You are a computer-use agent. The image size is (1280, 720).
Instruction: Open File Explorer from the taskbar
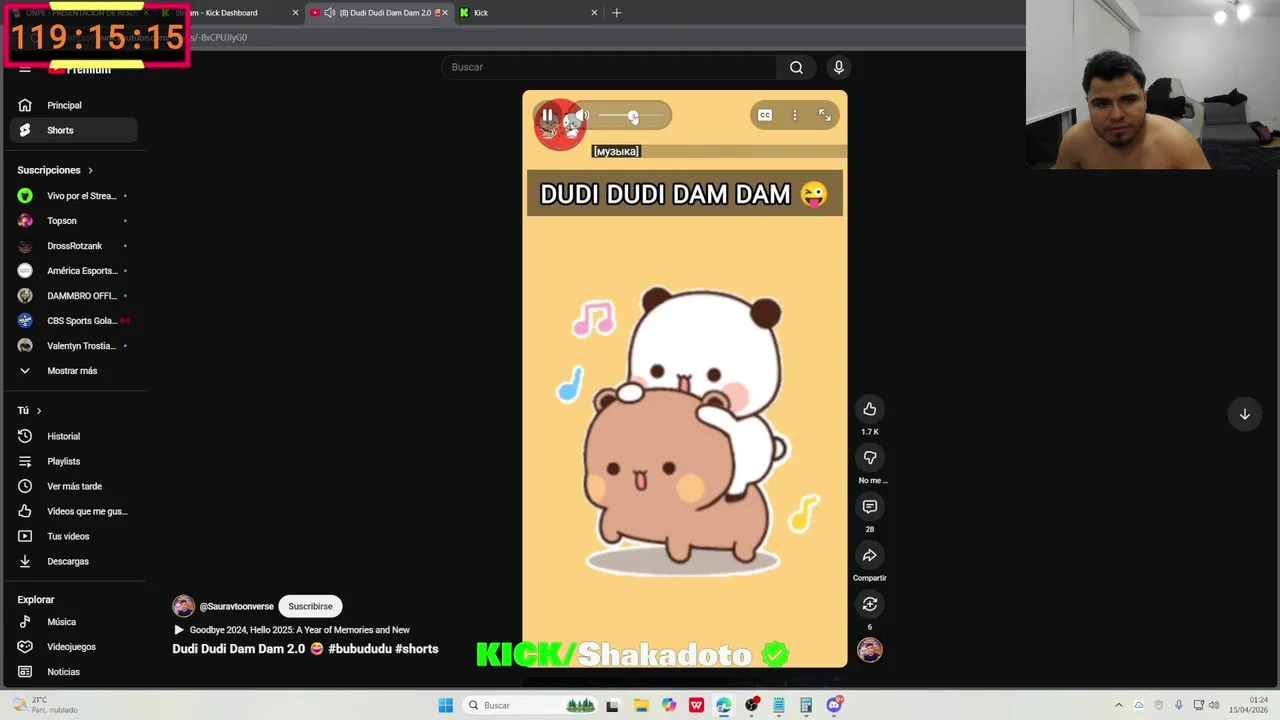[641, 705]
